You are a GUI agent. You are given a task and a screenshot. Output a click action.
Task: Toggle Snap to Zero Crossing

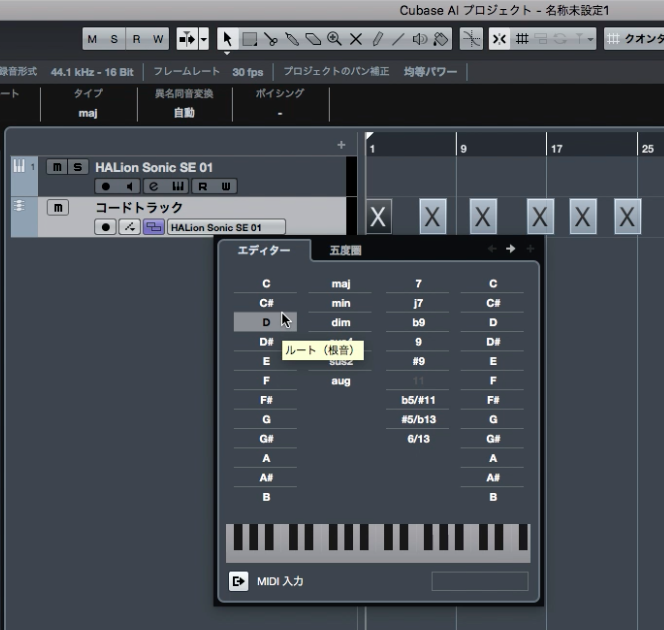tap(471, 39)
